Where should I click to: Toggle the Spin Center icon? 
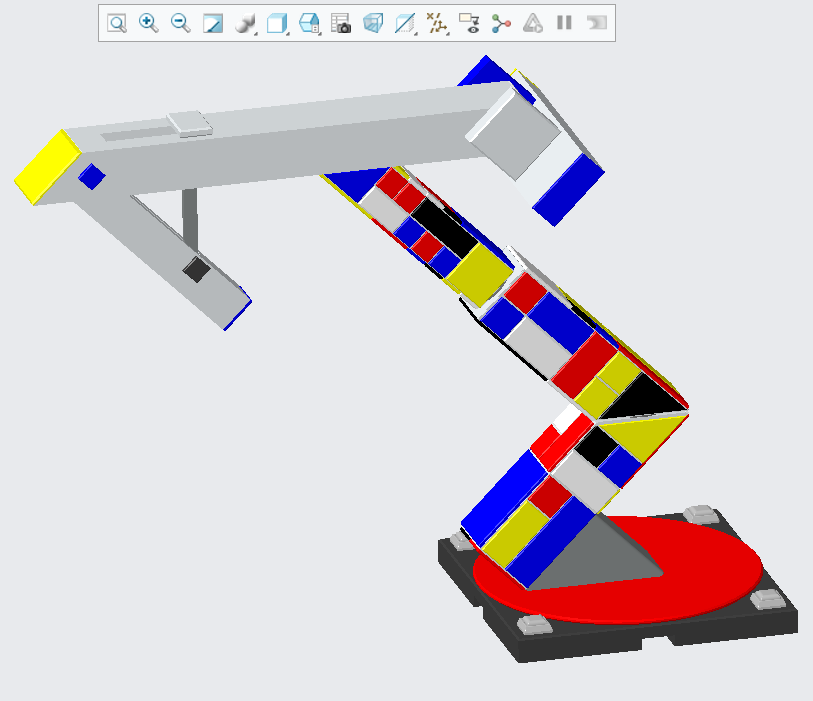point(501,23)
